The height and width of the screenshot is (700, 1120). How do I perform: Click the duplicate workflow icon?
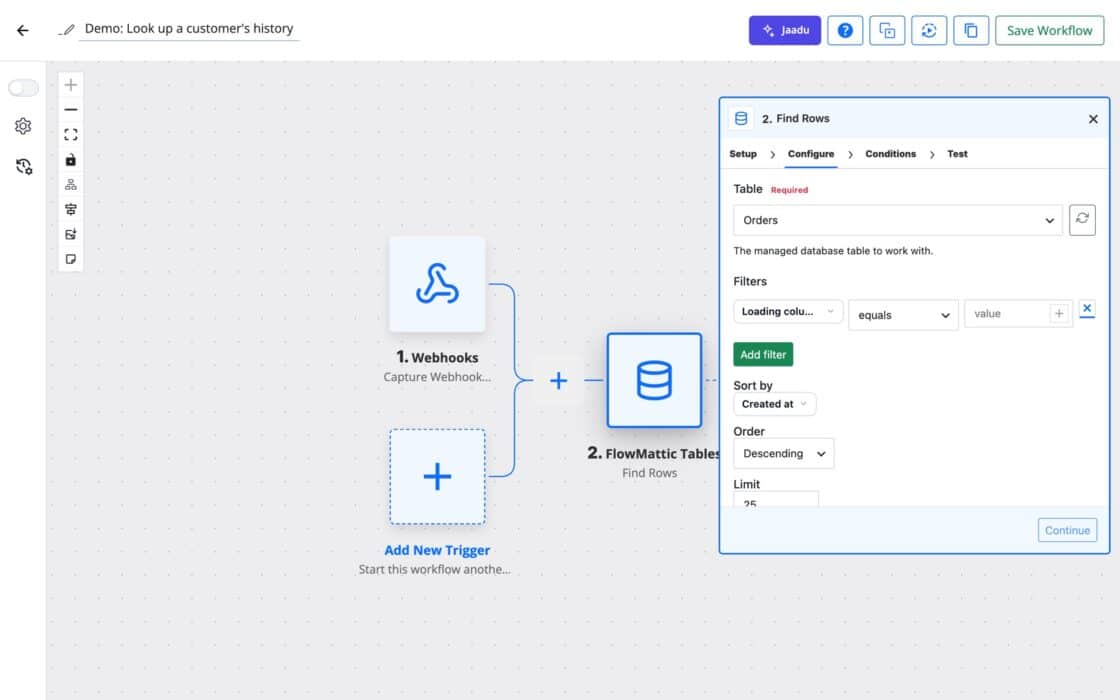pyautogui.click(x=971, y=30)
